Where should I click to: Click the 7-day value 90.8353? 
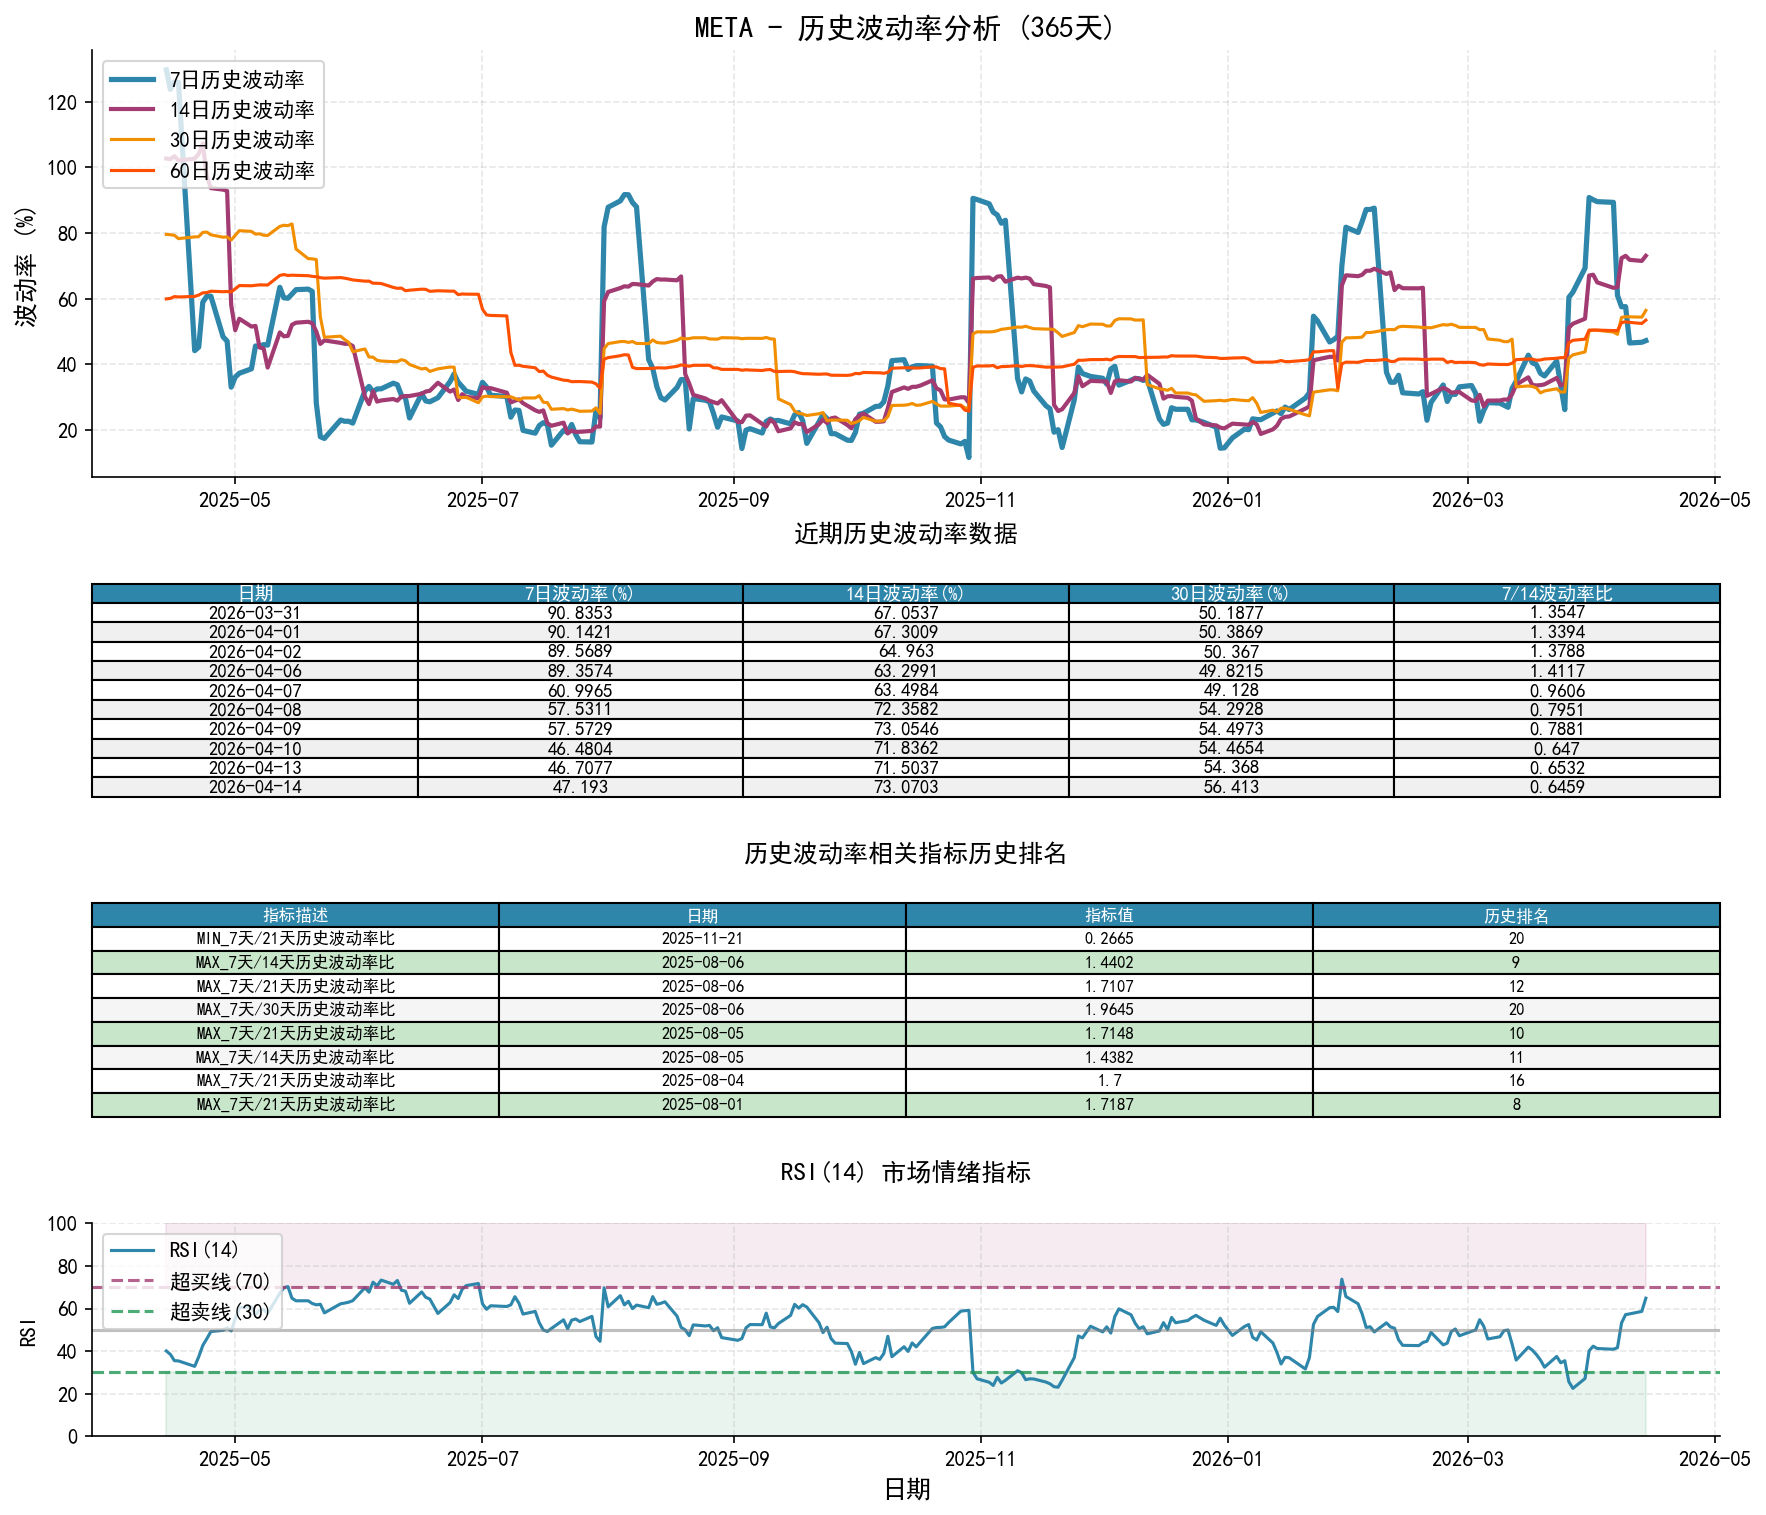pyautogui.click(x=580, y=613)
